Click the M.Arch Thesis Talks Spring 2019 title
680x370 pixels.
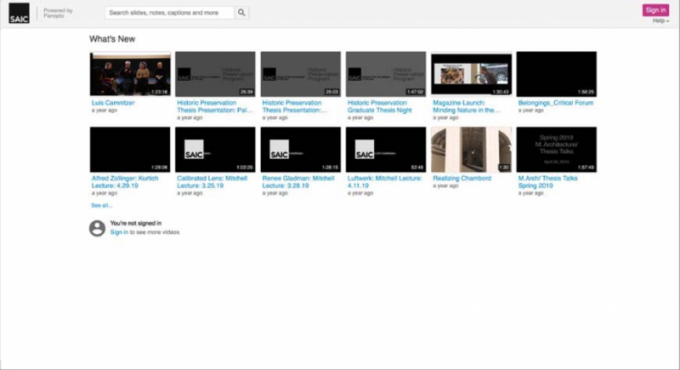click(548, 182)
